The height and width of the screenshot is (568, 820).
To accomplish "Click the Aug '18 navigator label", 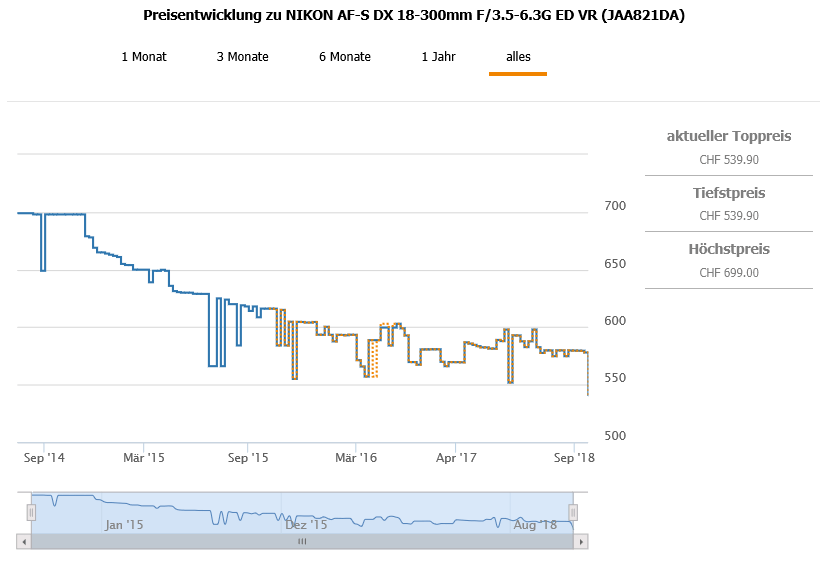I will 535,524.
